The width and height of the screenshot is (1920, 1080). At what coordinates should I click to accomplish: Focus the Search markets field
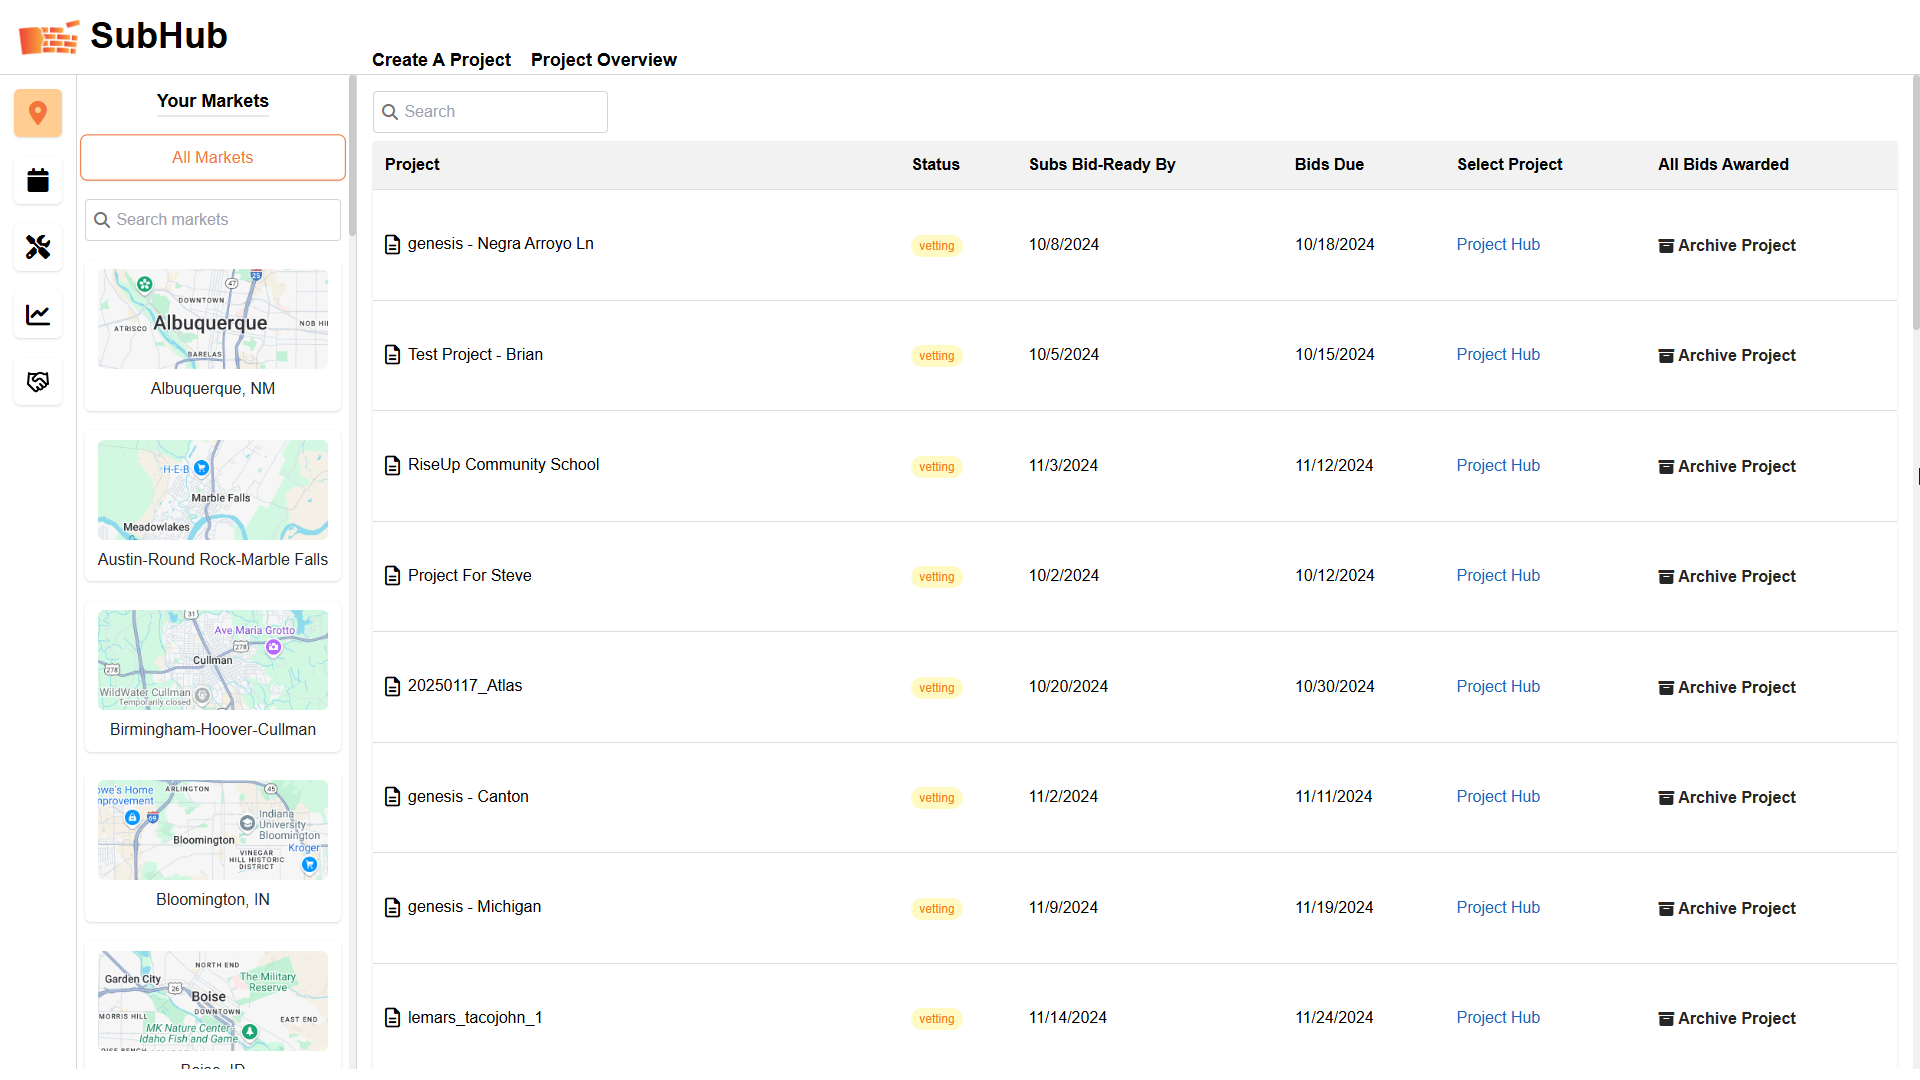pyautogui.click(x=213, y=220)
